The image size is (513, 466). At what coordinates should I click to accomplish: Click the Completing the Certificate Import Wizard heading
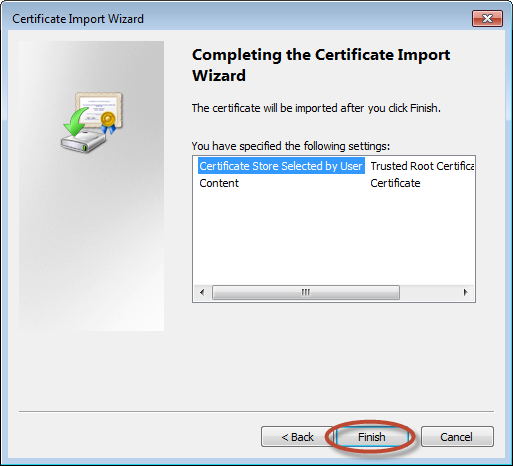(321, 65)
